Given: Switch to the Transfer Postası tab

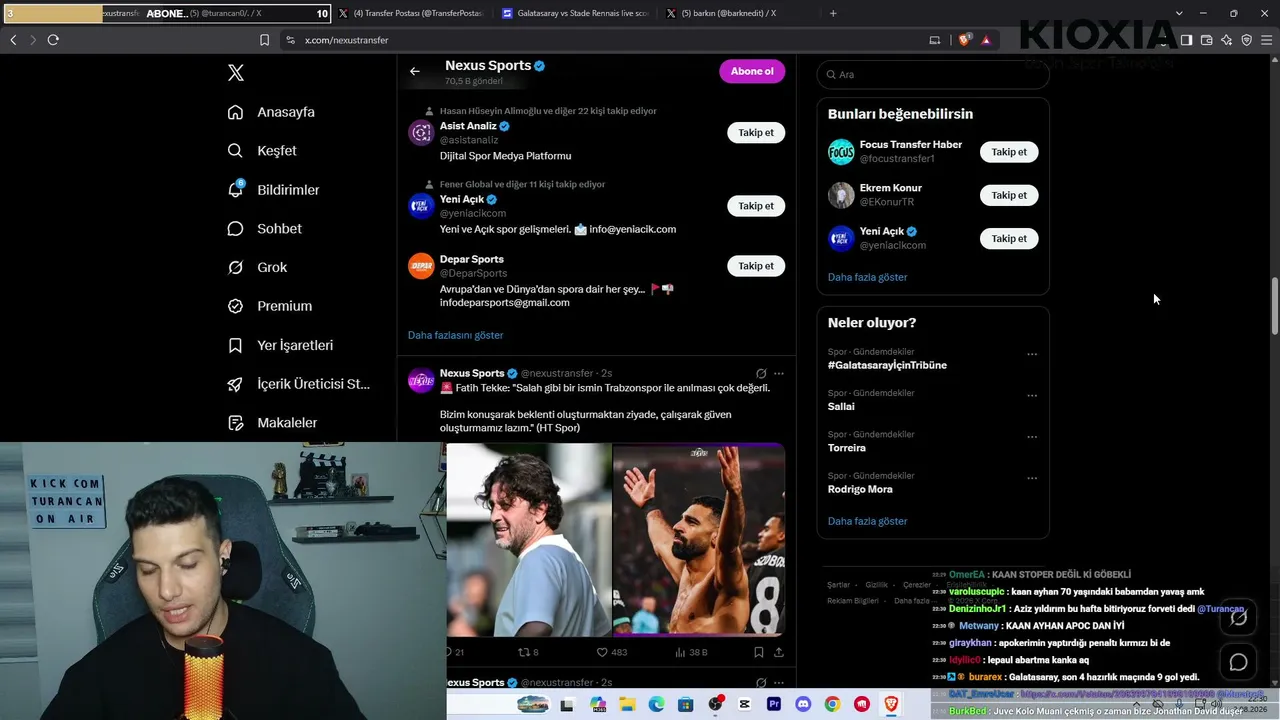Looking at the screenshot, I should point(411,13).
